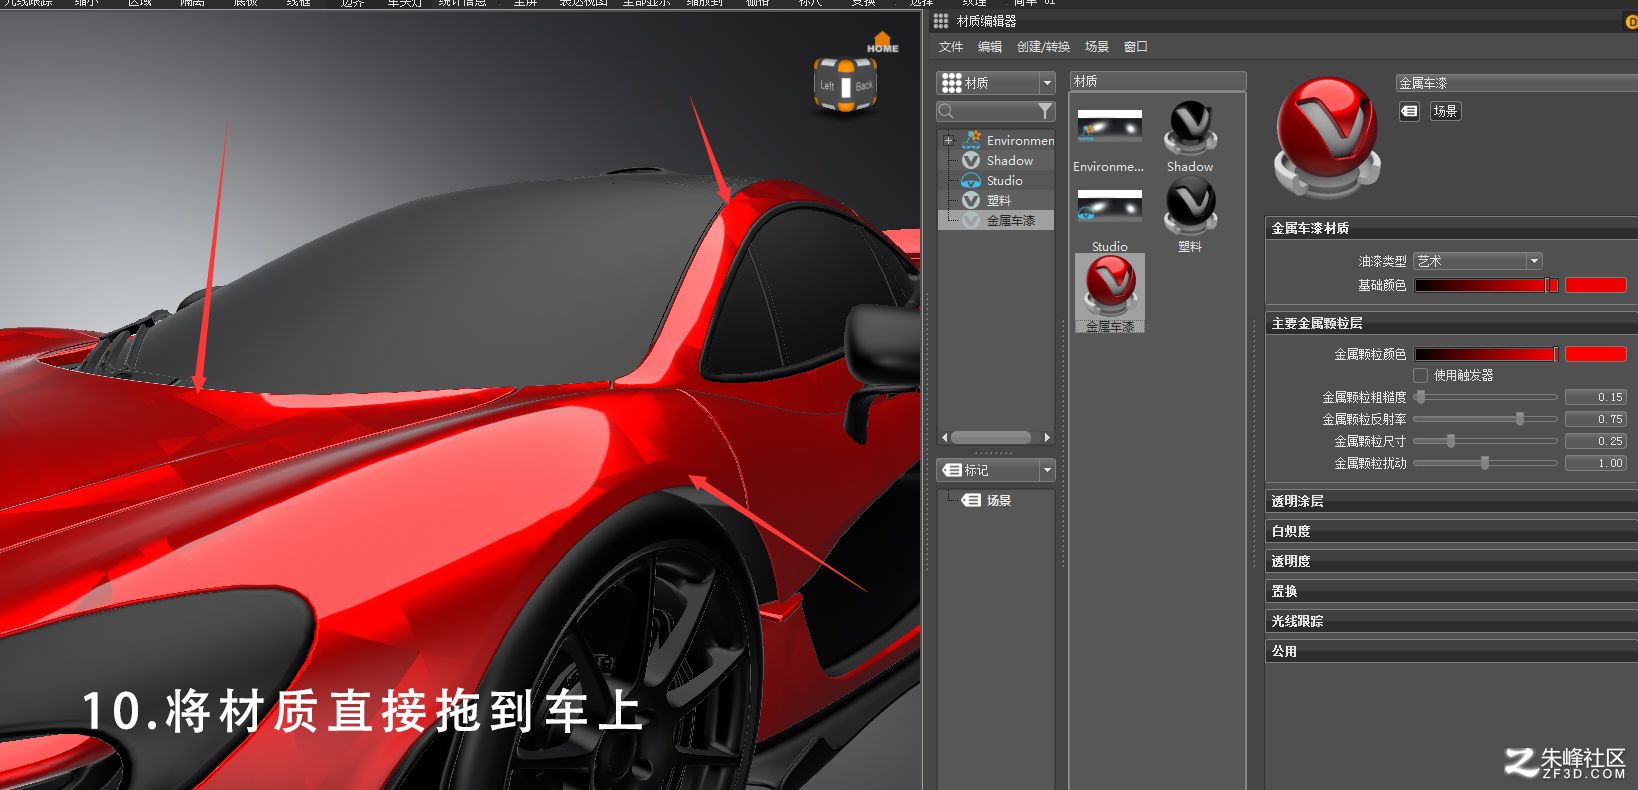Collapse the 金属车漆材质 section header
The width and height of the screenshot is (1638, 790).
coord(1450,228)
